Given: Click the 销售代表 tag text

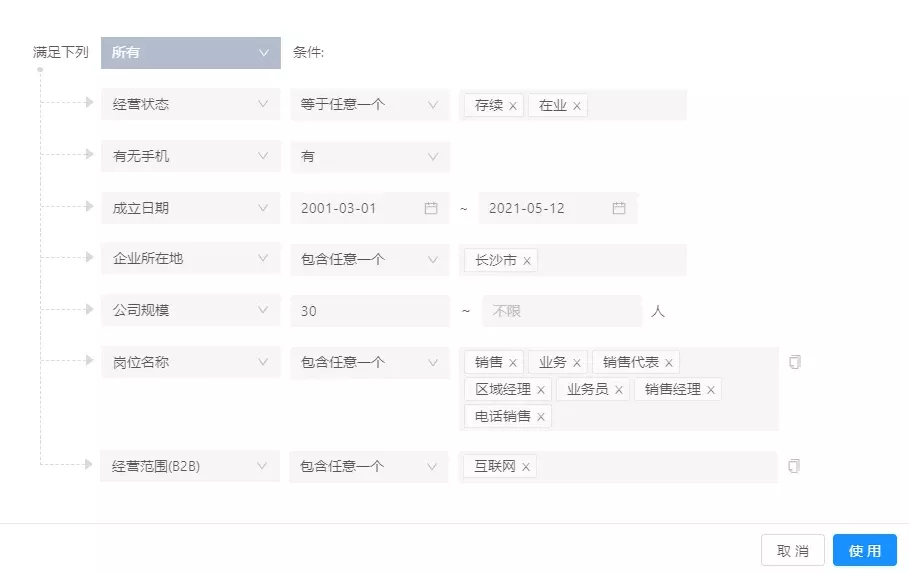Looking at the screenshot, I should click(630, 362).
